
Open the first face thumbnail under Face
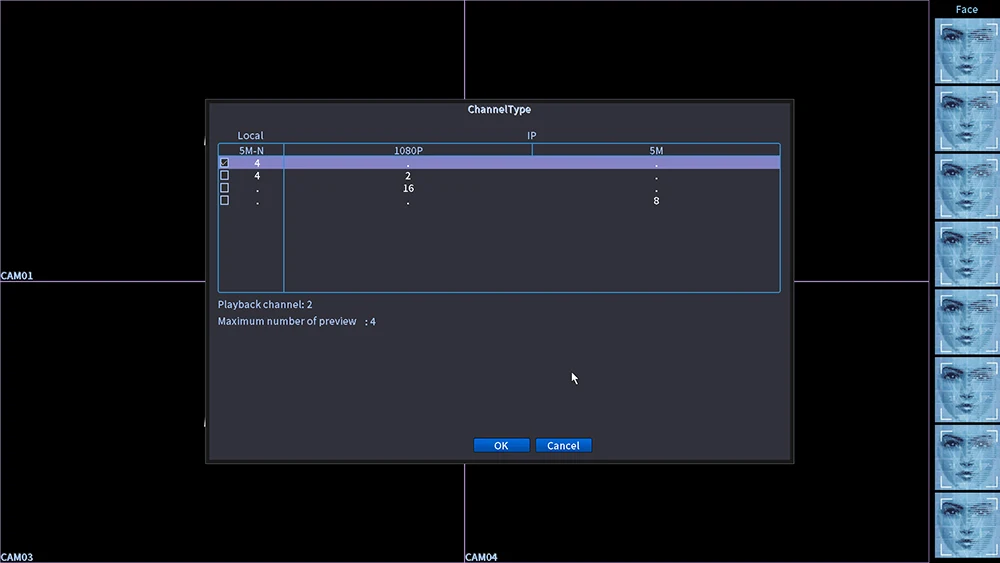967,51
